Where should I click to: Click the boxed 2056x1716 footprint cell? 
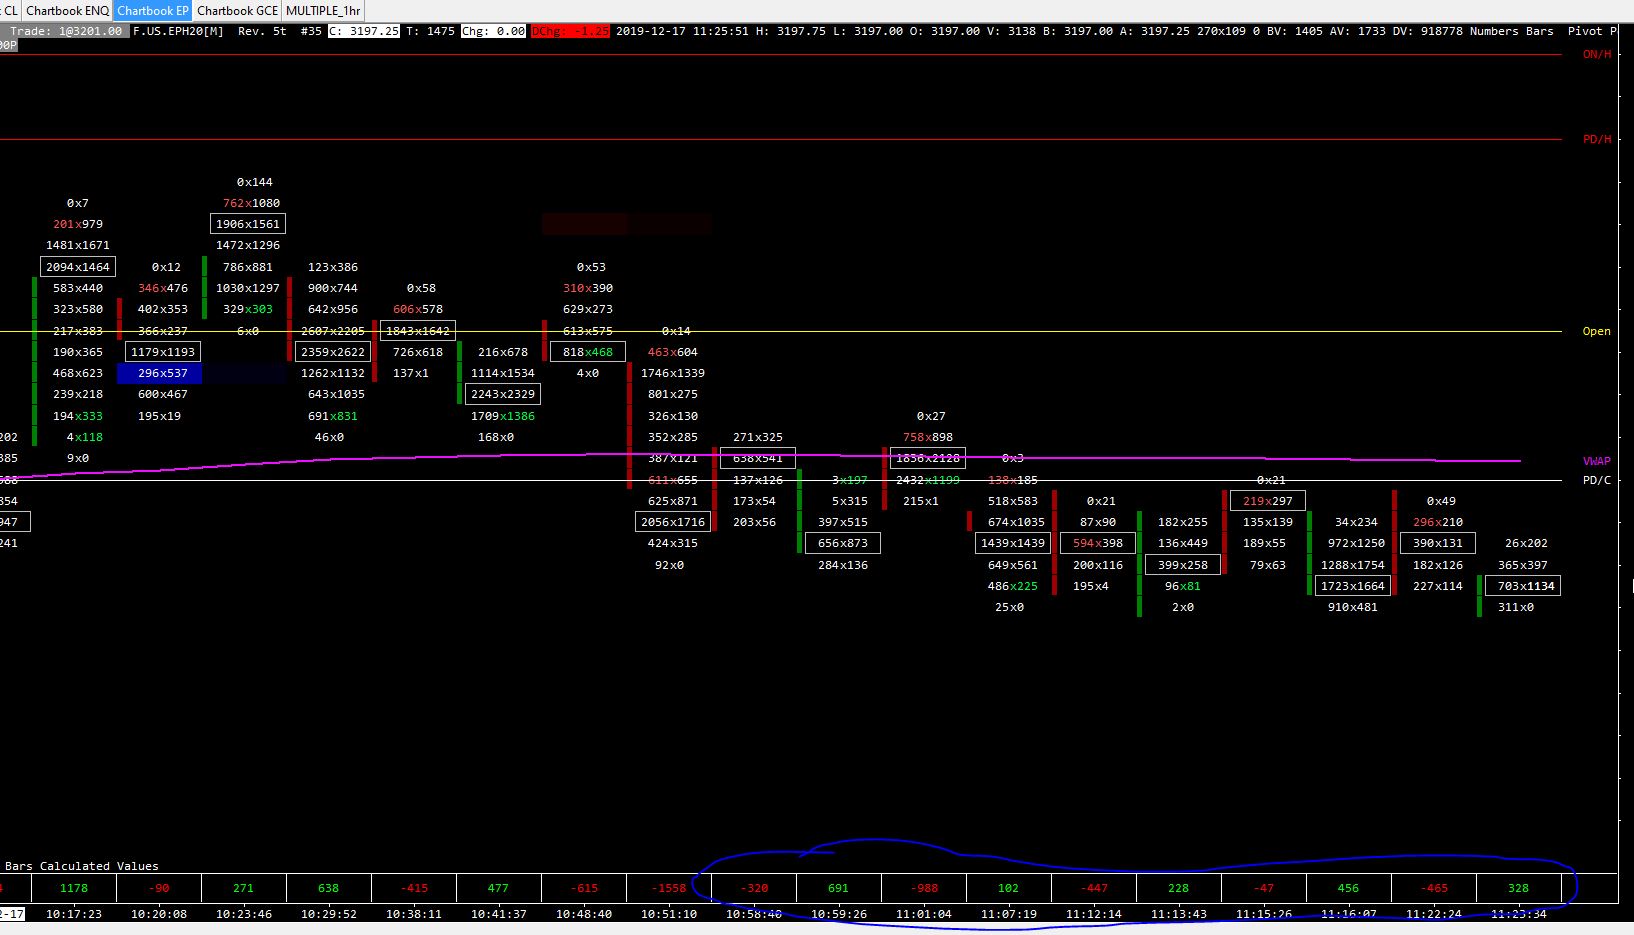673,522
